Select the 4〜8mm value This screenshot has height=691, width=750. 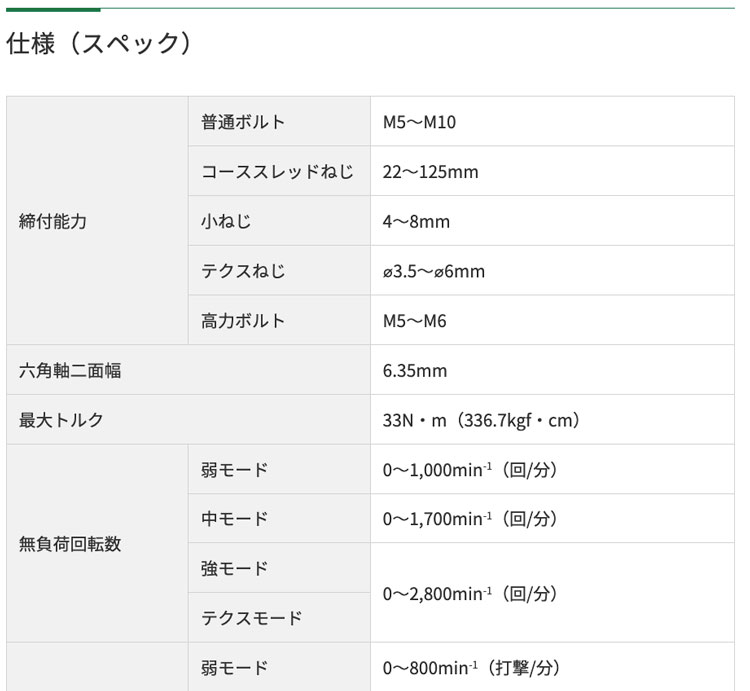pos(416,221)
